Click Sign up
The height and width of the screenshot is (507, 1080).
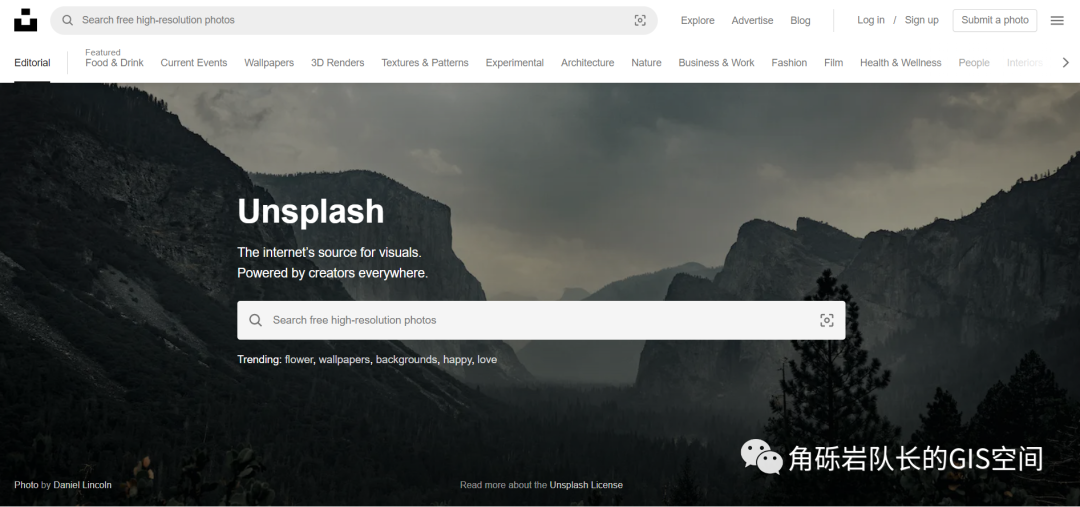(922, 20)
